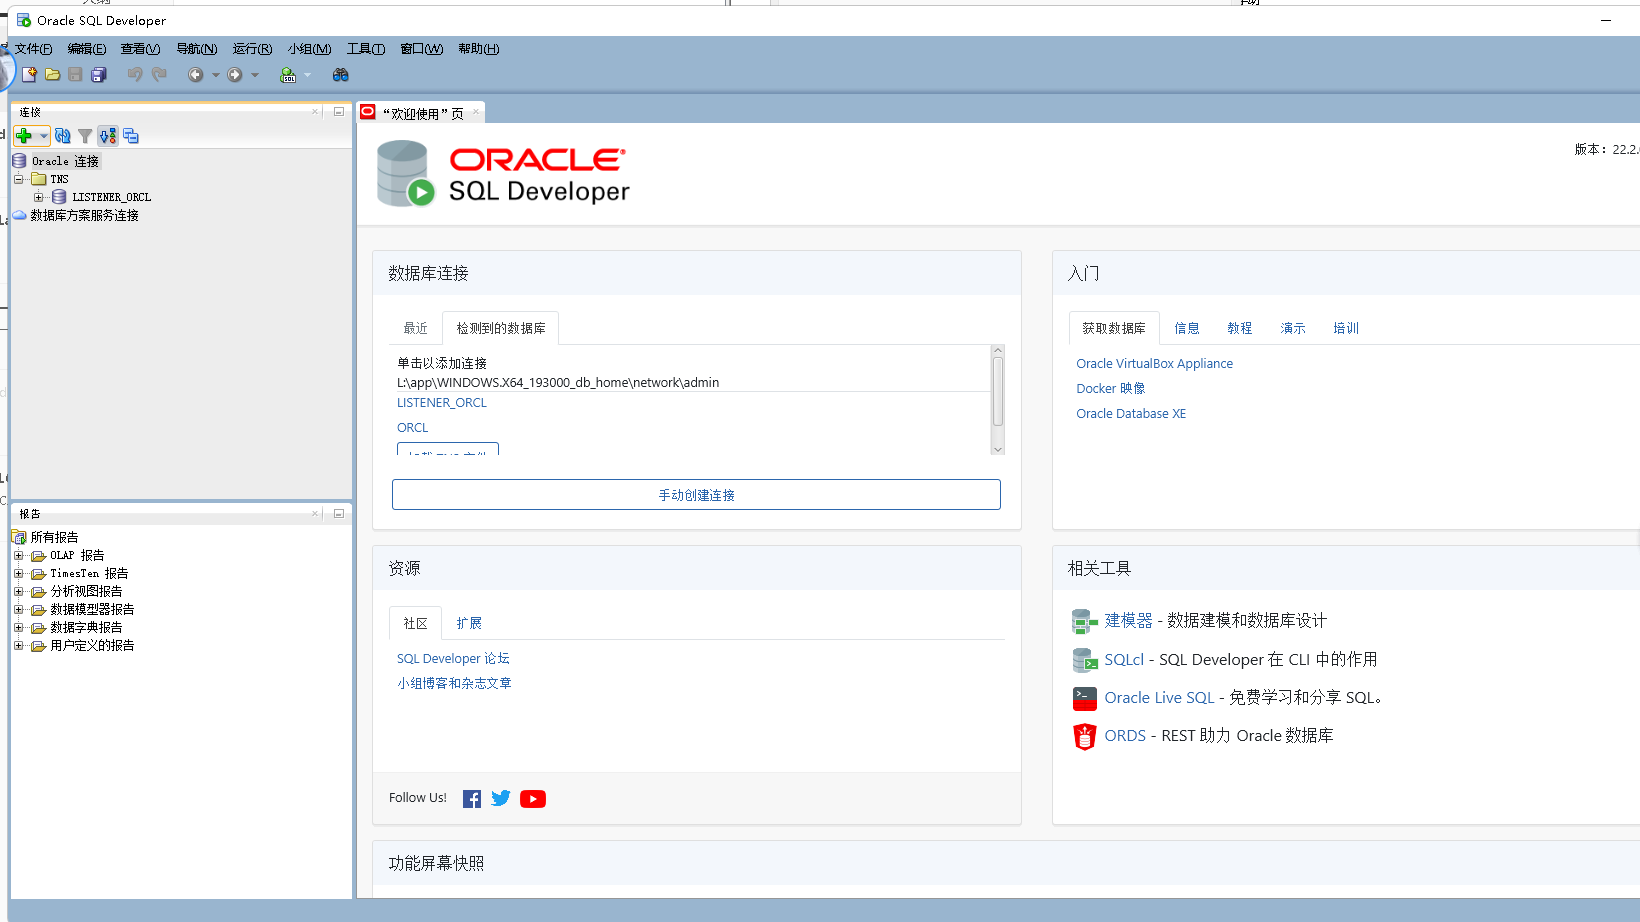Screen dimensions: 1640x922
Task: Click the Refresh connections icon
Action: coord(63,136)
